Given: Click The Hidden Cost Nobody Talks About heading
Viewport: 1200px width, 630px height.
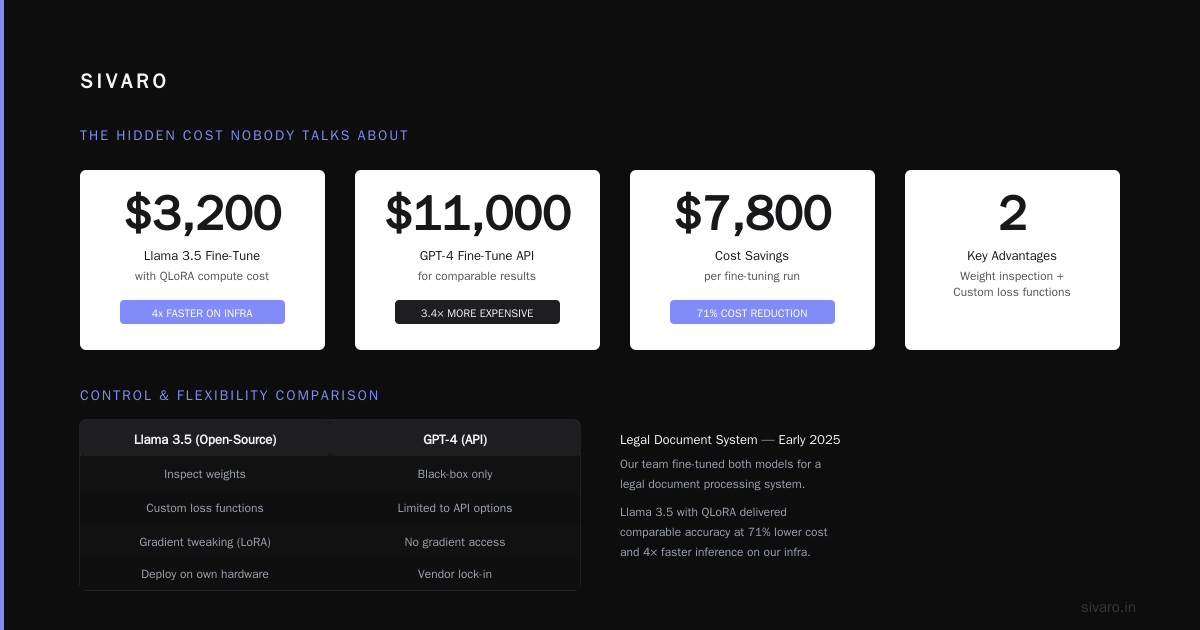Looking at the screenshot, I should [244, 135].
